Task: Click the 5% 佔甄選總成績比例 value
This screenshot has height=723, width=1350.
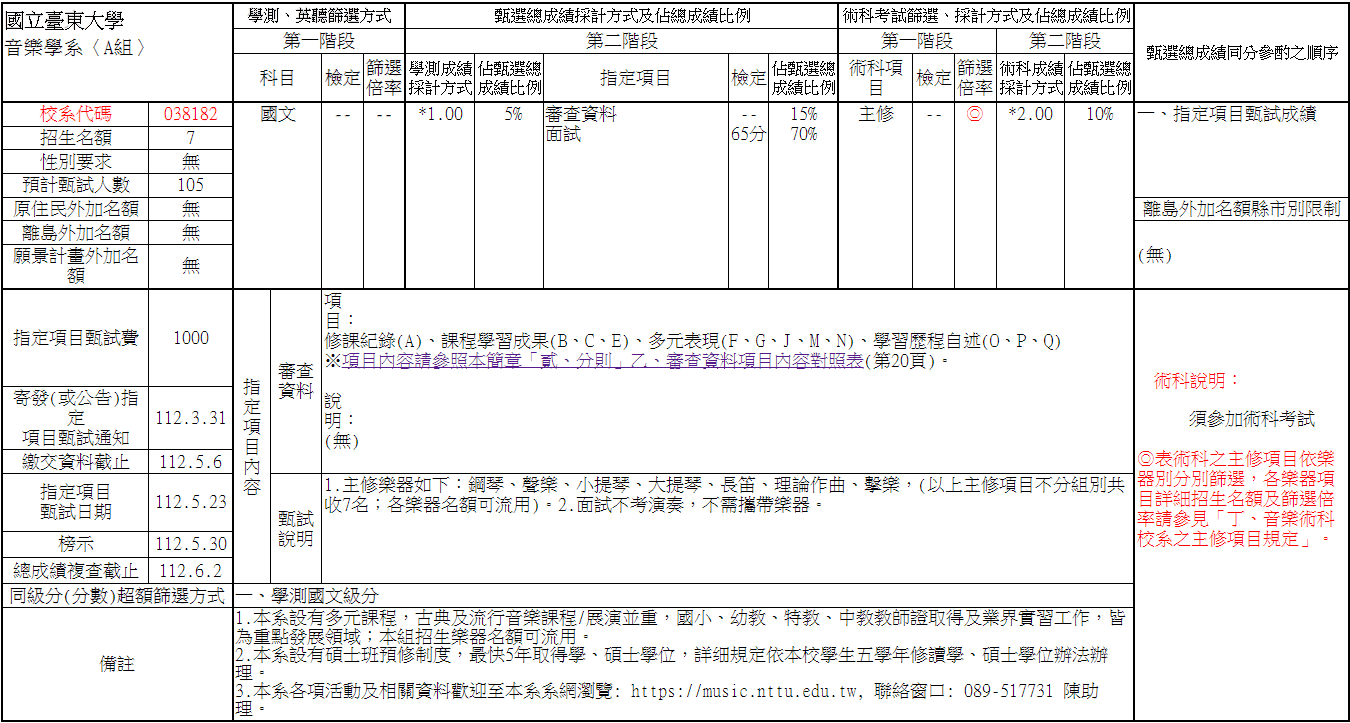Action: tap(513, 114)
